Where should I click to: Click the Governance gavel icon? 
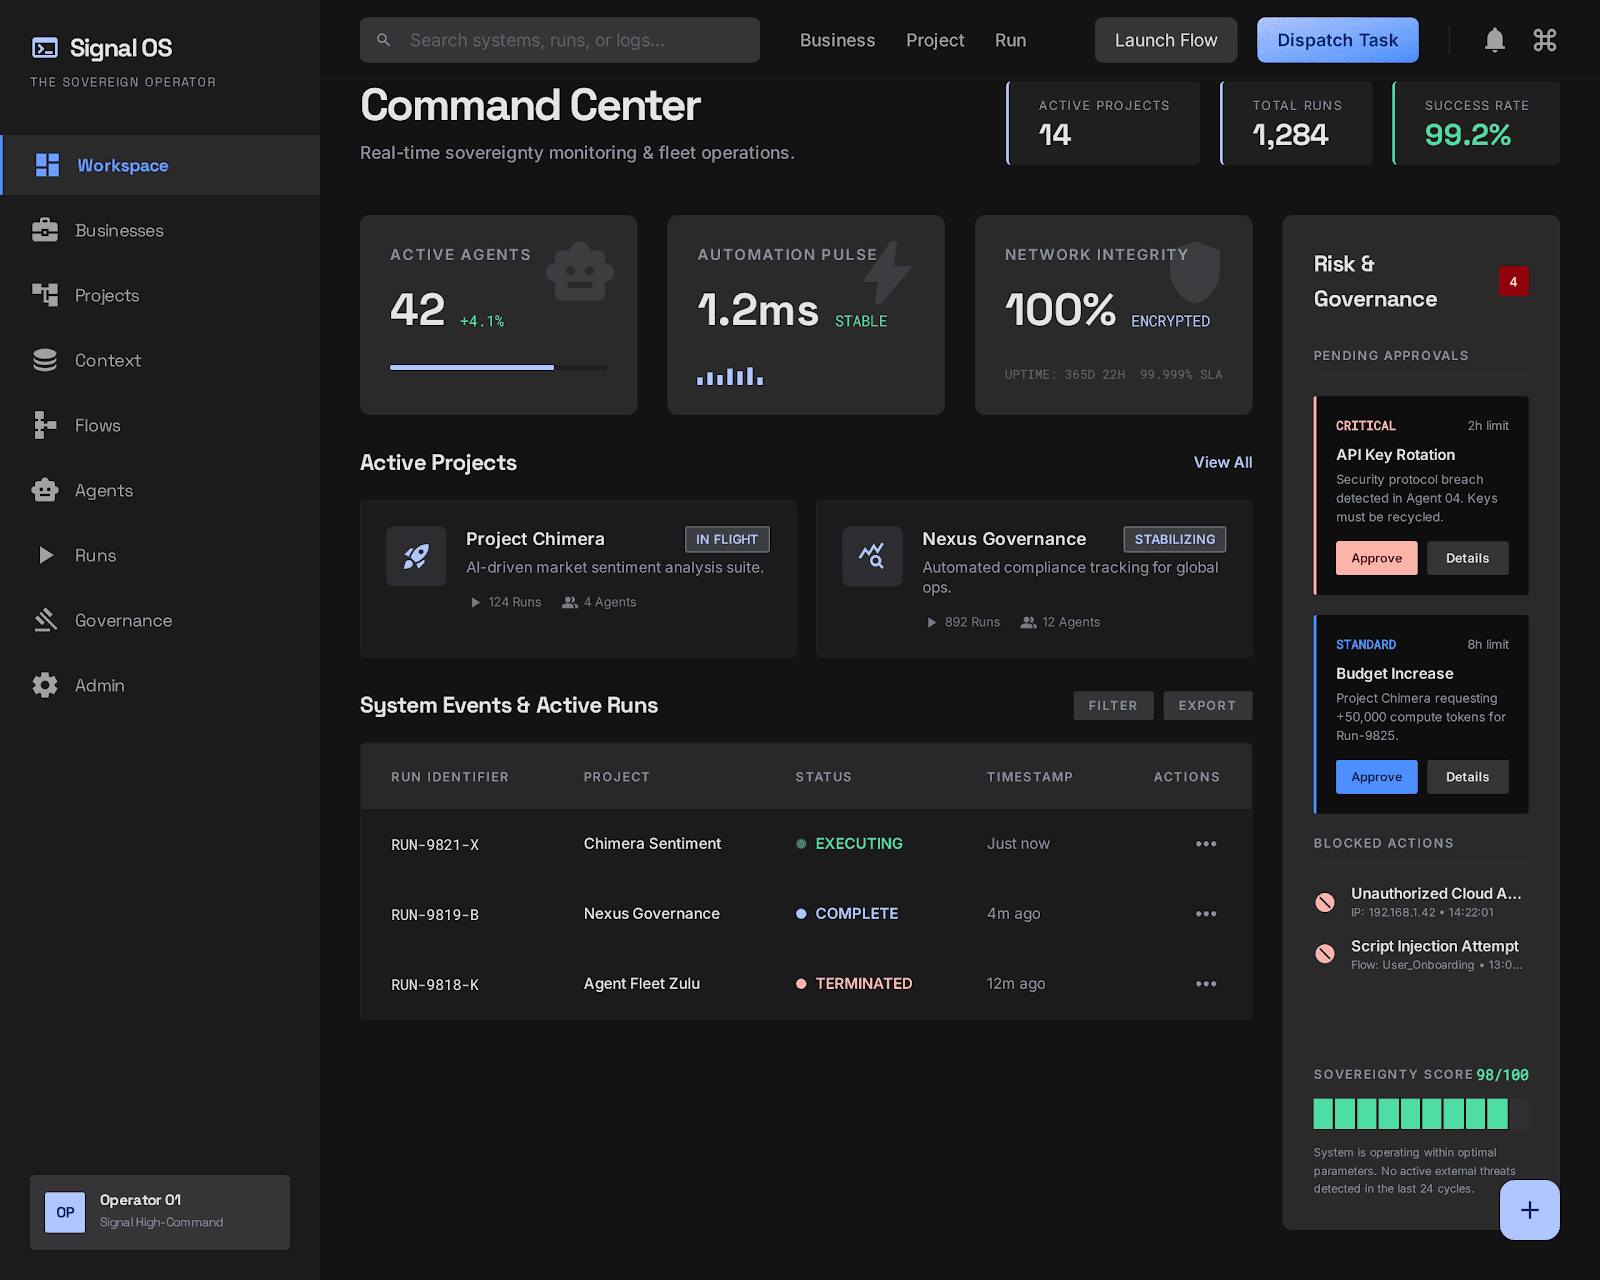click(x=45, y=620)
